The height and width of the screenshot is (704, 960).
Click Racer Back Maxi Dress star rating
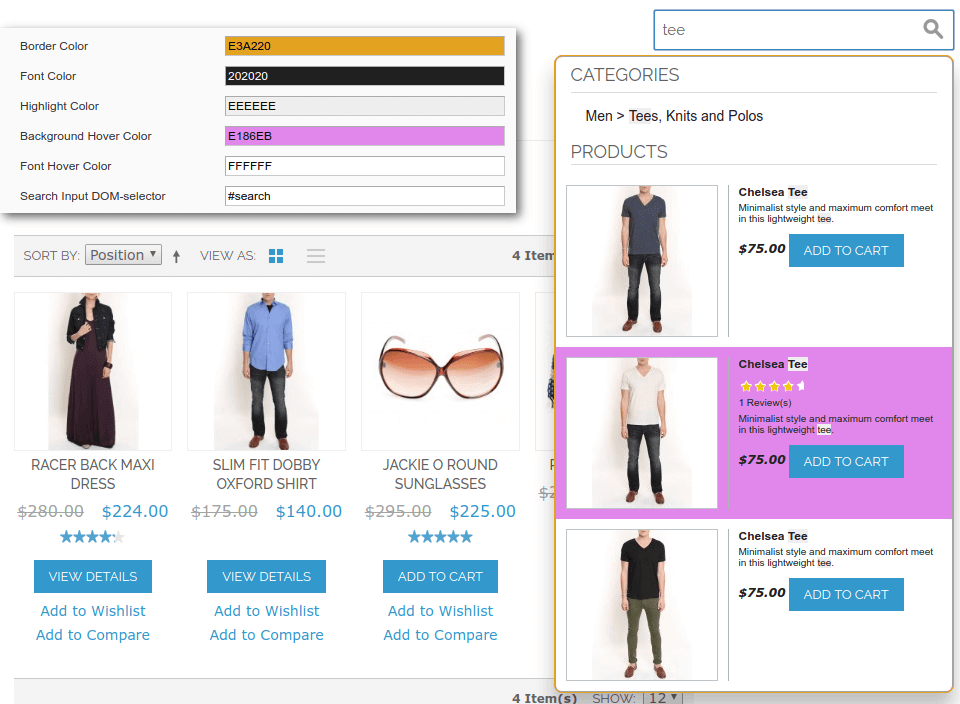pyautogui.click(x=92, y=537)
